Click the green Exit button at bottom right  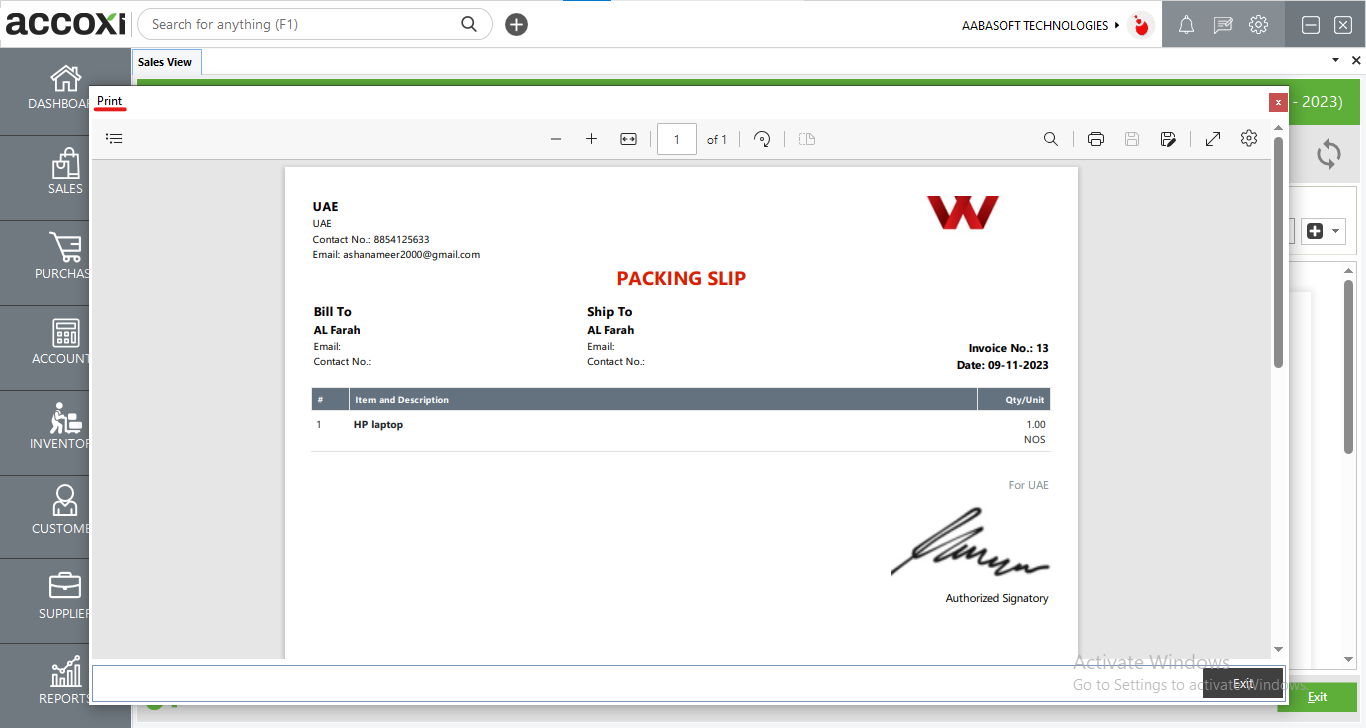pos(1317,697)
